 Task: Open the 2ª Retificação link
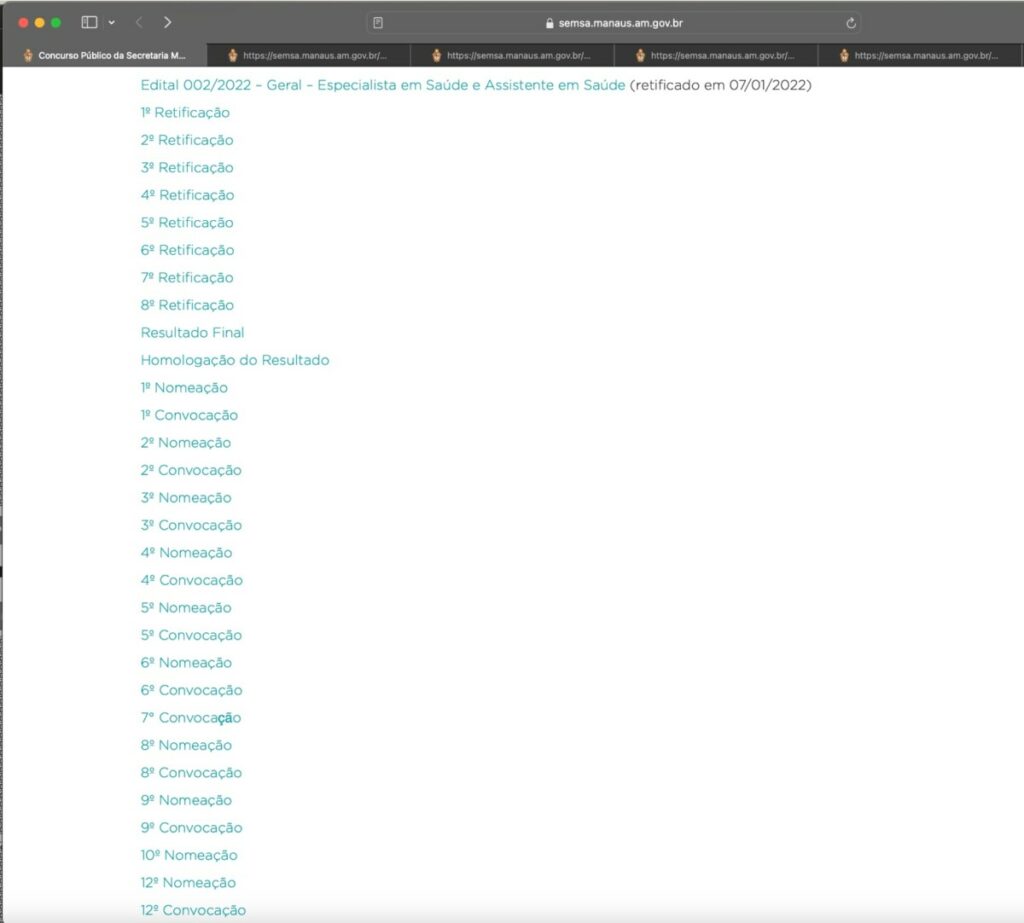(x=187, y=140)
